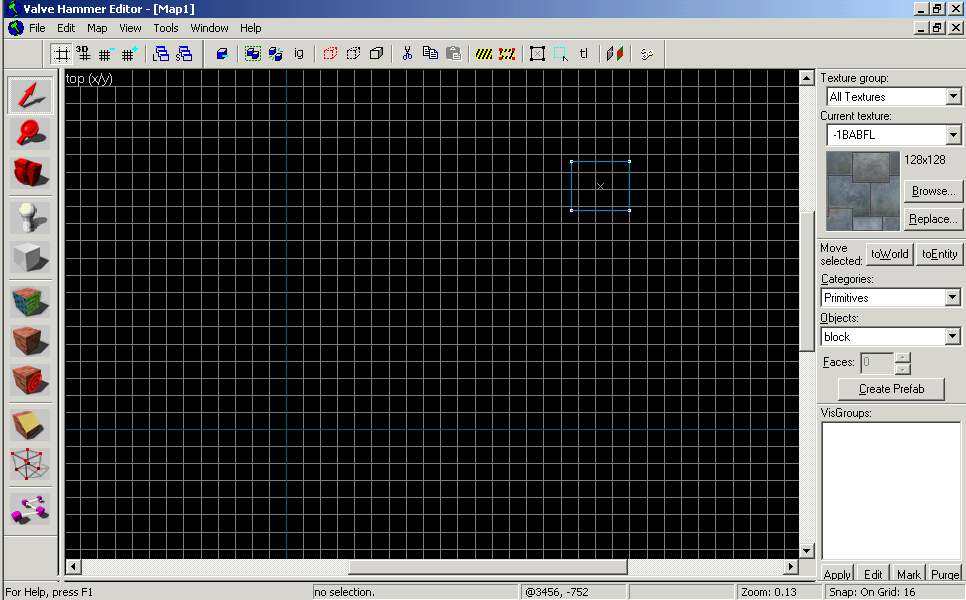Click the Texture alignment red-green icon
Image resolution: width=966 pixels, height=600 pixels.
(615, 54)
